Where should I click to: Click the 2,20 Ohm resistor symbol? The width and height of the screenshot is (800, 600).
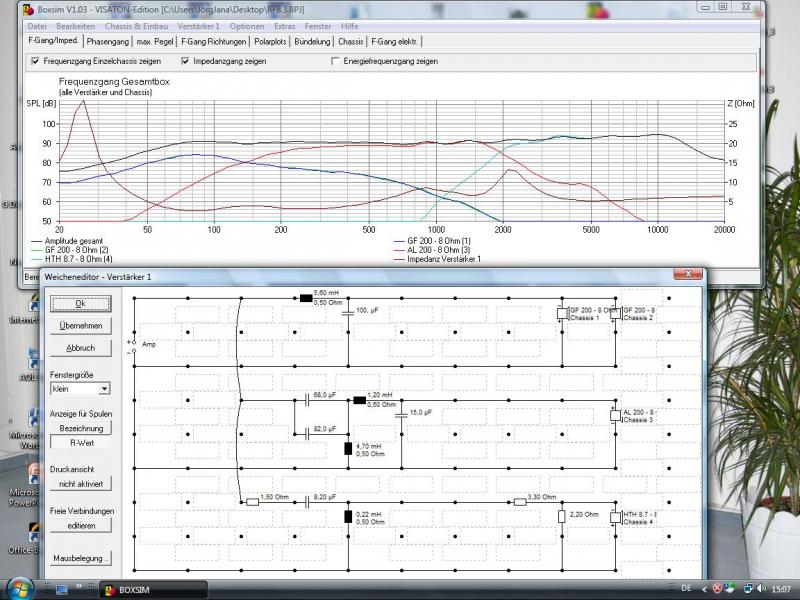(x=562, y=517)
